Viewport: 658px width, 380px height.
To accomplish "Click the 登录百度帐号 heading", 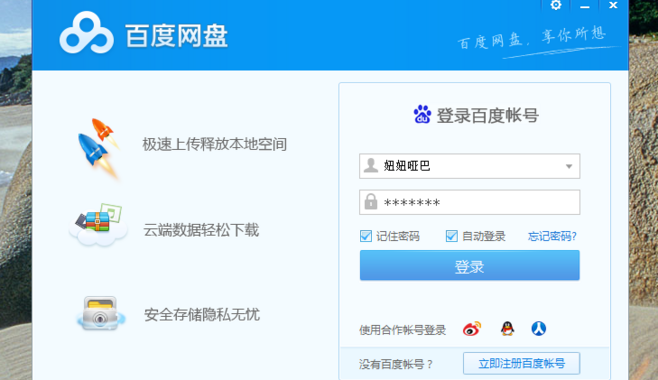I will pyautogui.click(x=488, y=115).
